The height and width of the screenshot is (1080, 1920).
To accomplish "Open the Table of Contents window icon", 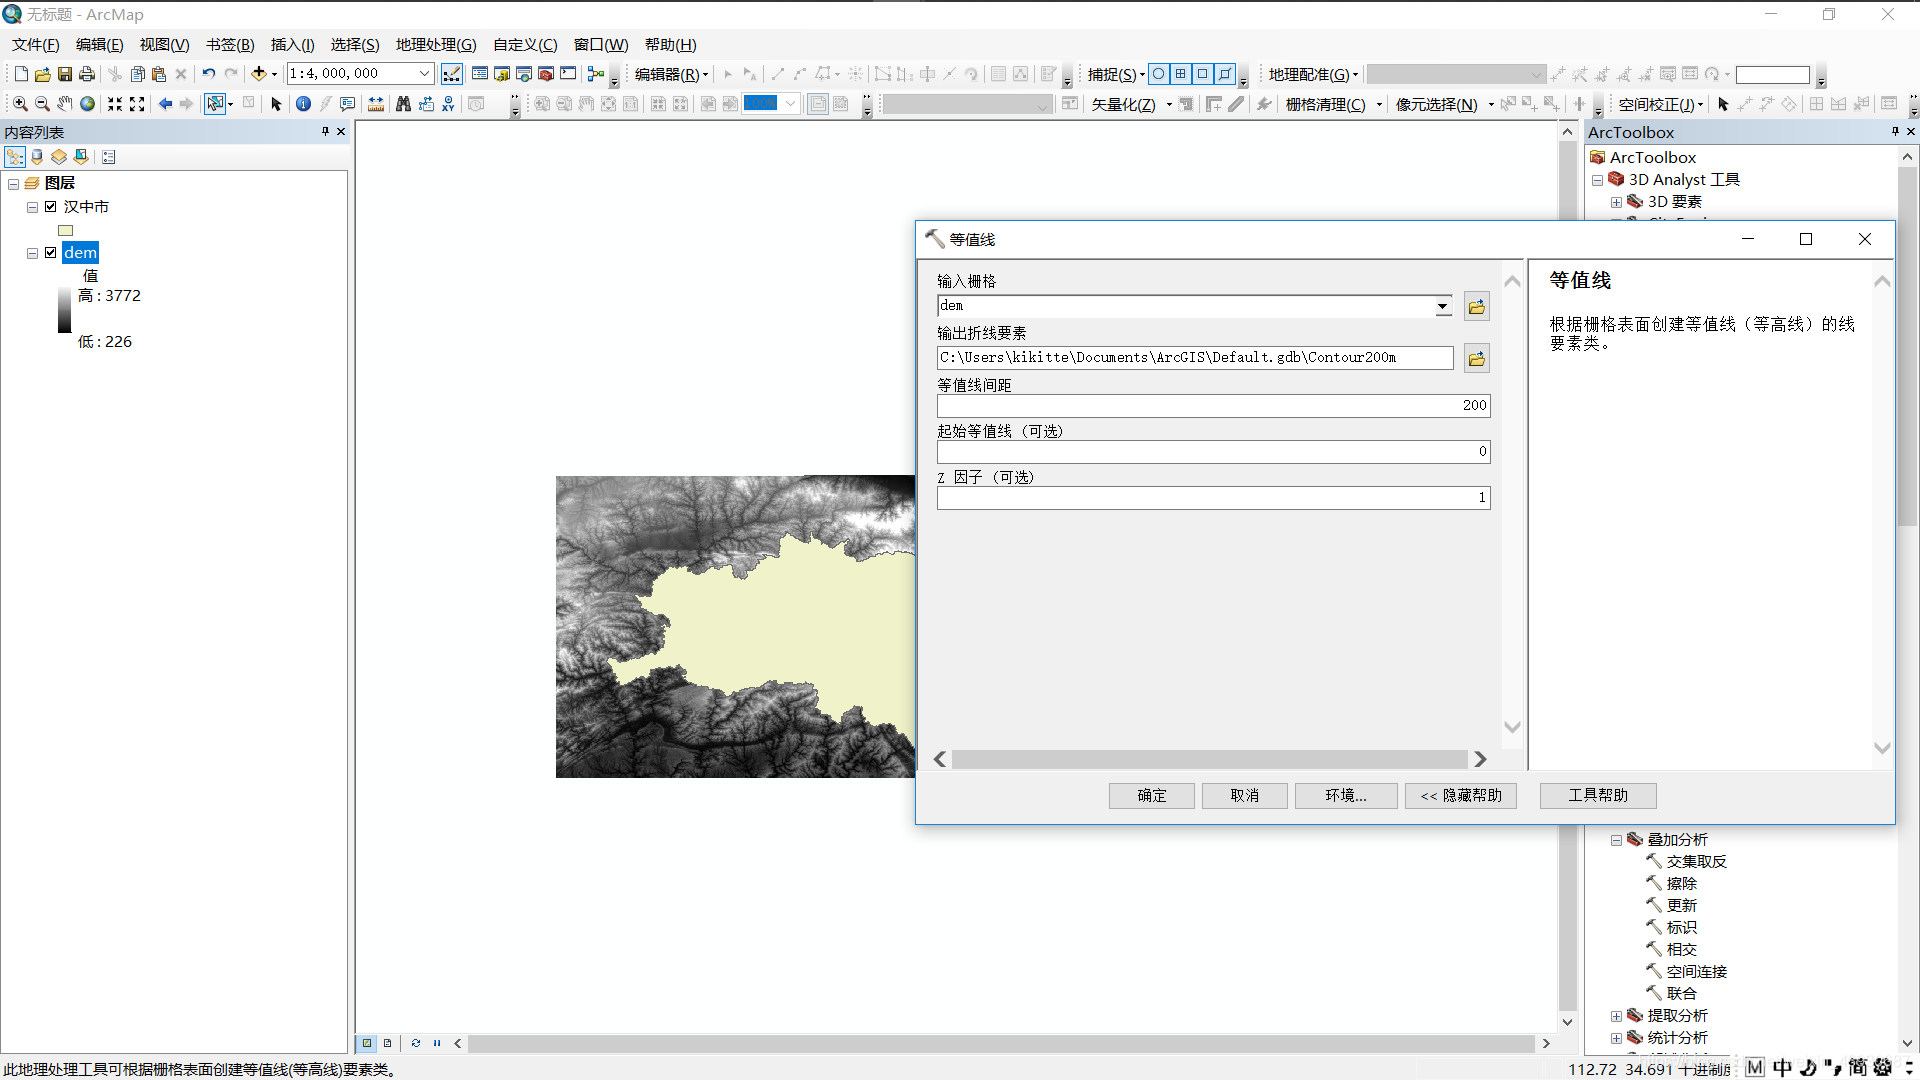I will (480, 74).
